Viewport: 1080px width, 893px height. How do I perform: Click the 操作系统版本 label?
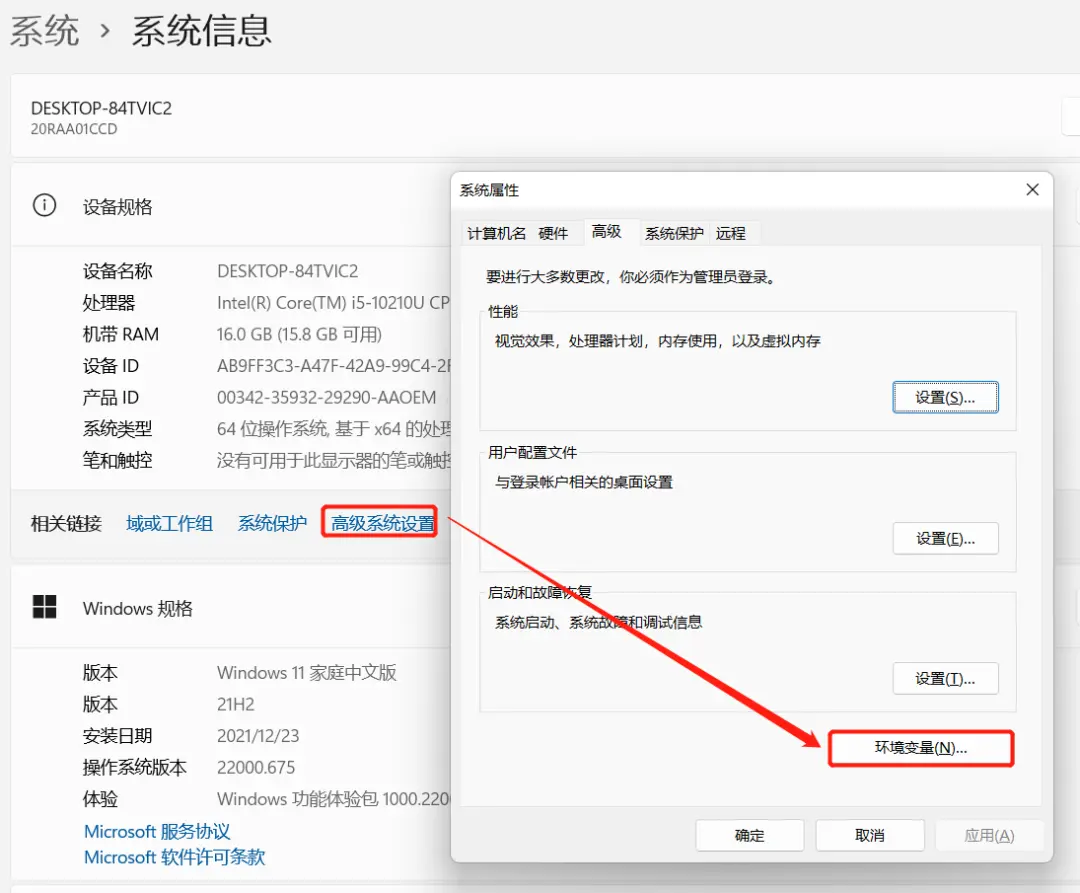(x=134, y=767)
